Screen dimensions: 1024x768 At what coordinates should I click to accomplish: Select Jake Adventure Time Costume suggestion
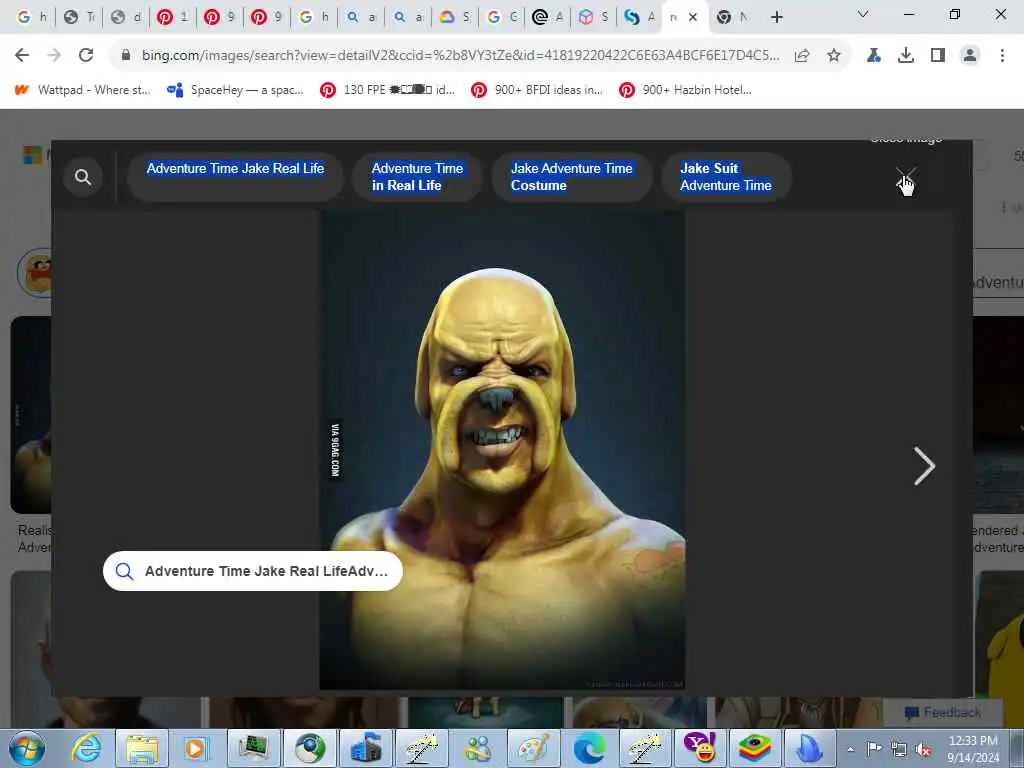point(571,177)
